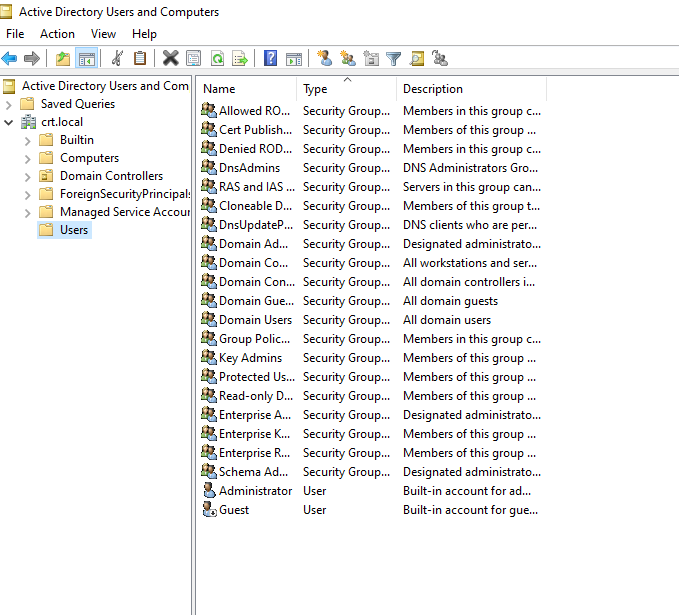Screen dimensions: 679x615
Task: Open the File menu
Action: point(15,34)
